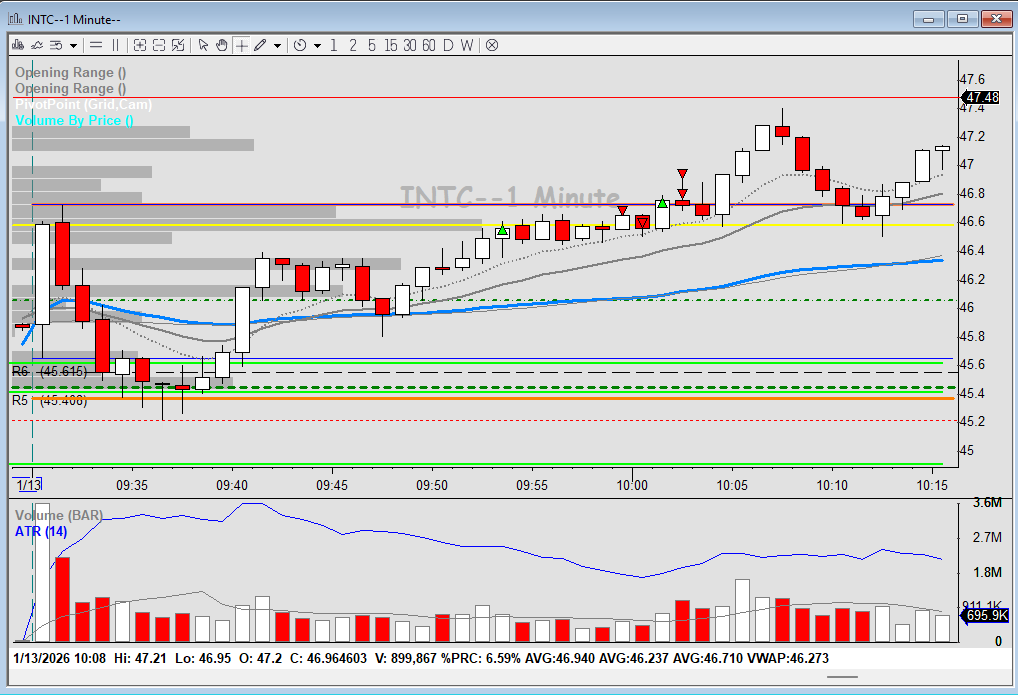Image resolution: width=1018 pixels, height=695 pixels.
Task: Click the circled X clear icon
Action: 492,45
